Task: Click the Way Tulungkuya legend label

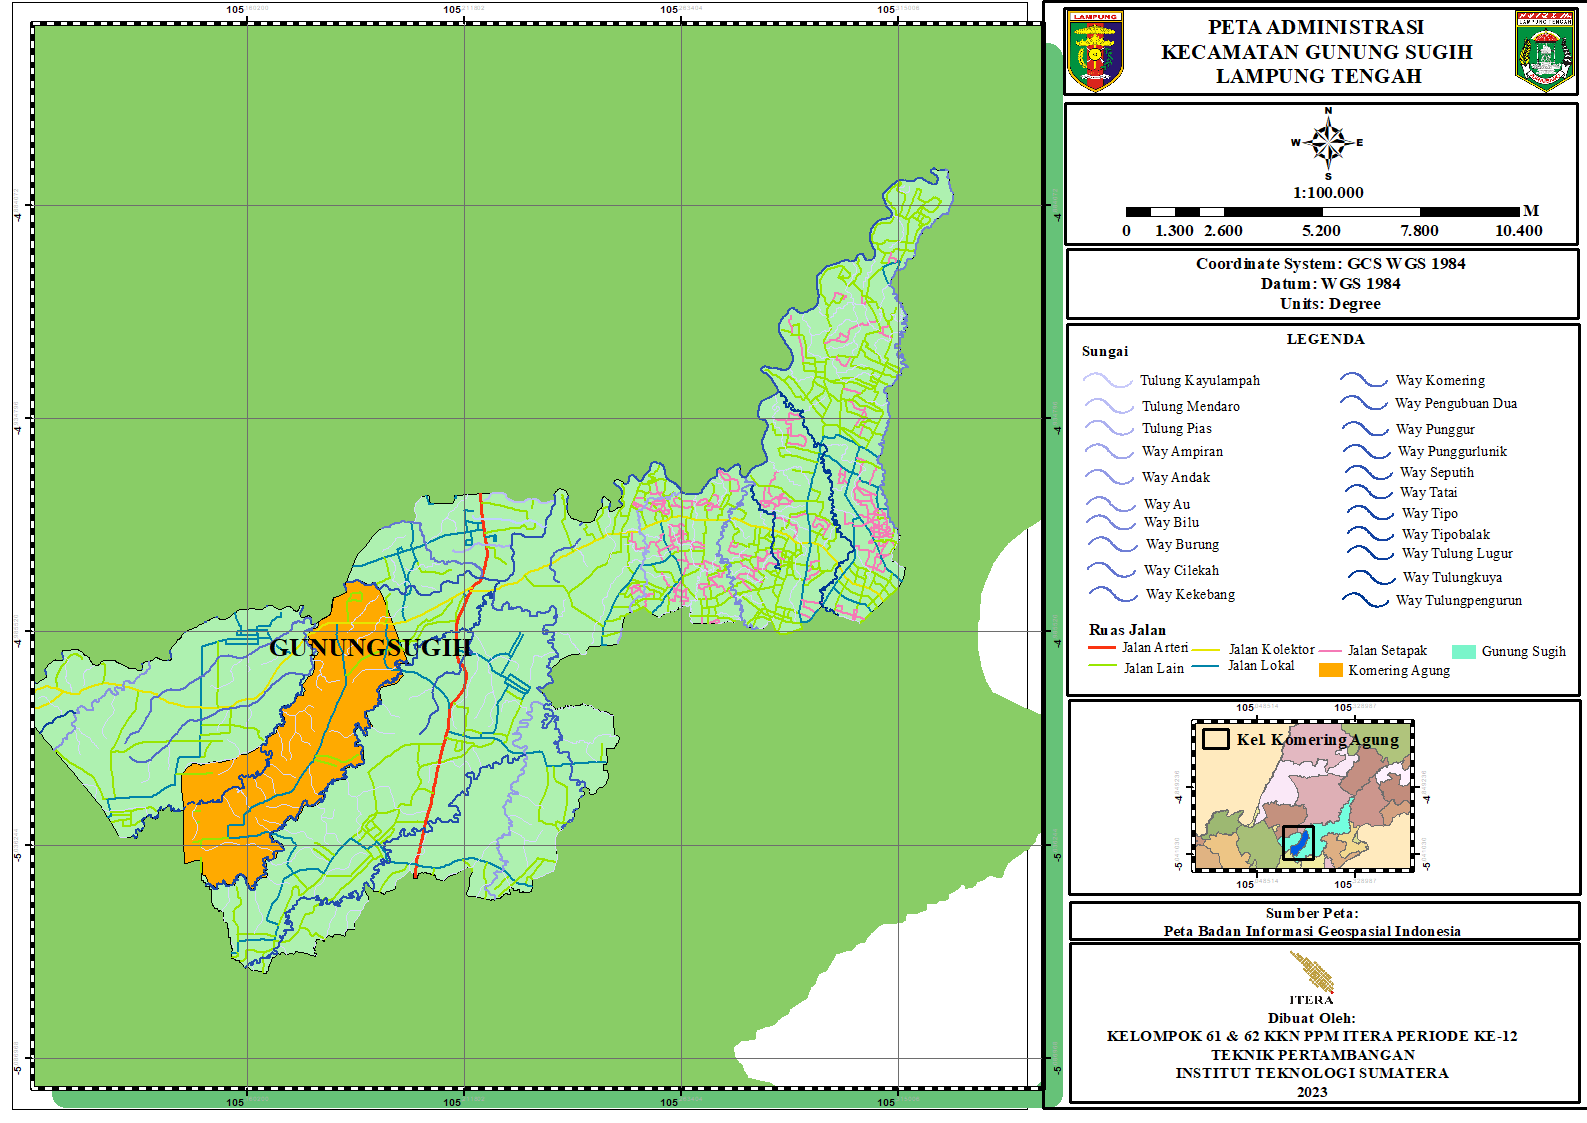Action: click(1452, 577)
